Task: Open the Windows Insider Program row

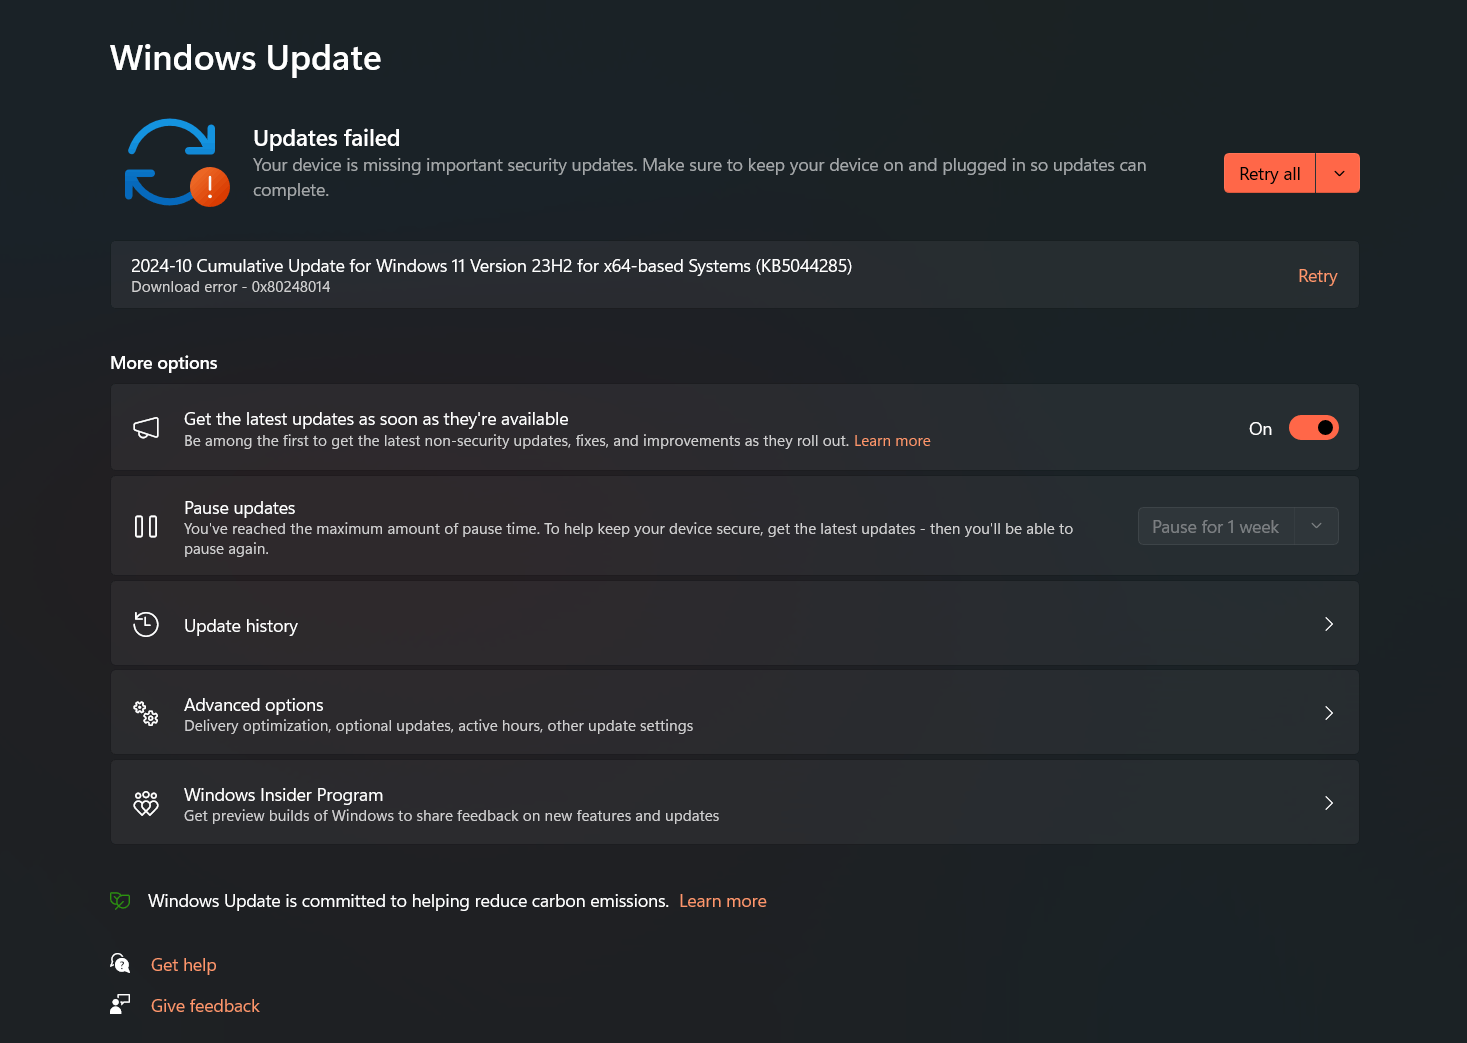Action: tap(734, 803)
